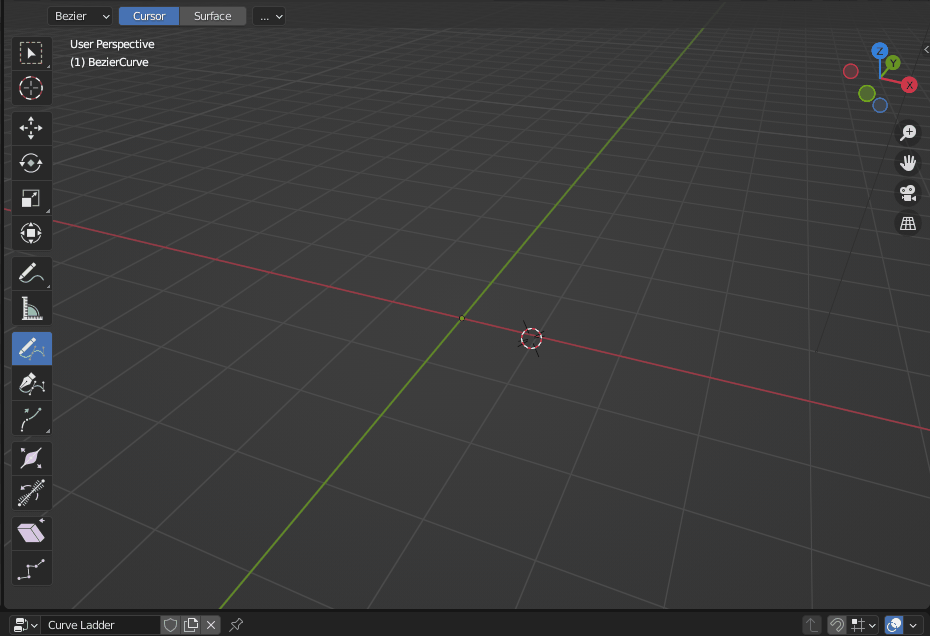
Task: Duplicate the Curve Ladder datablock
Action: click(191, 625)
